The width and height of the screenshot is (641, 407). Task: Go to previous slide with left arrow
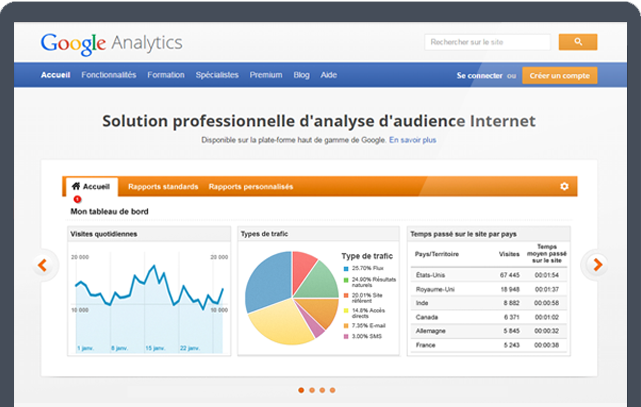43,265
